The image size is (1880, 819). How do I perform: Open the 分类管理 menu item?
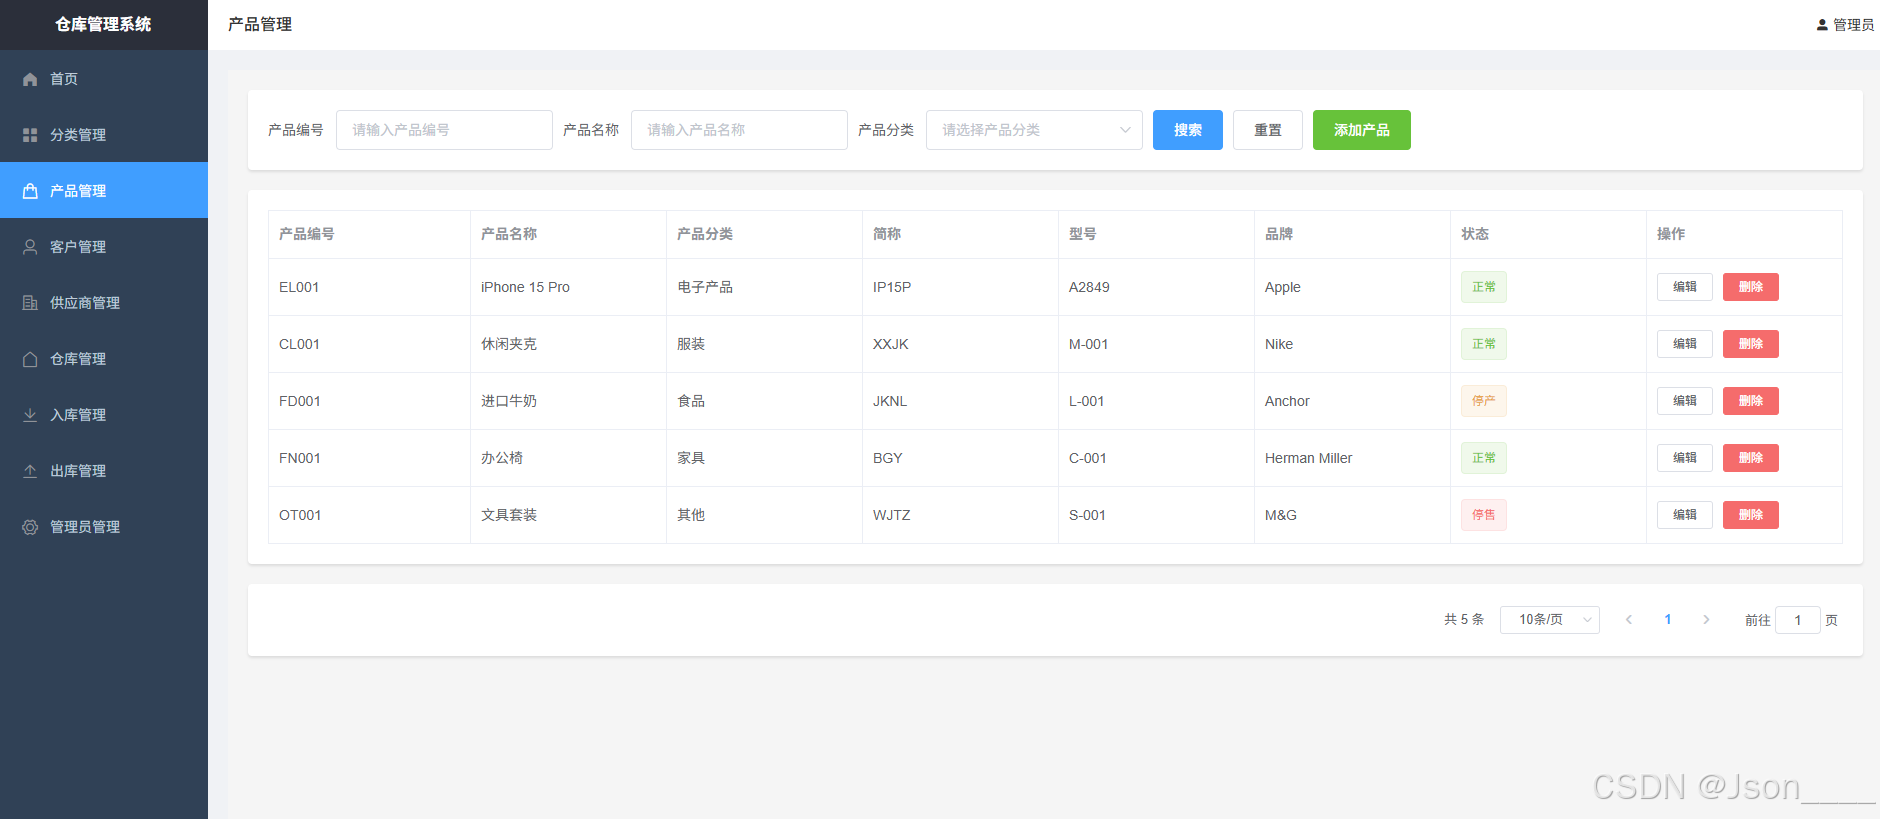(104, 135)
